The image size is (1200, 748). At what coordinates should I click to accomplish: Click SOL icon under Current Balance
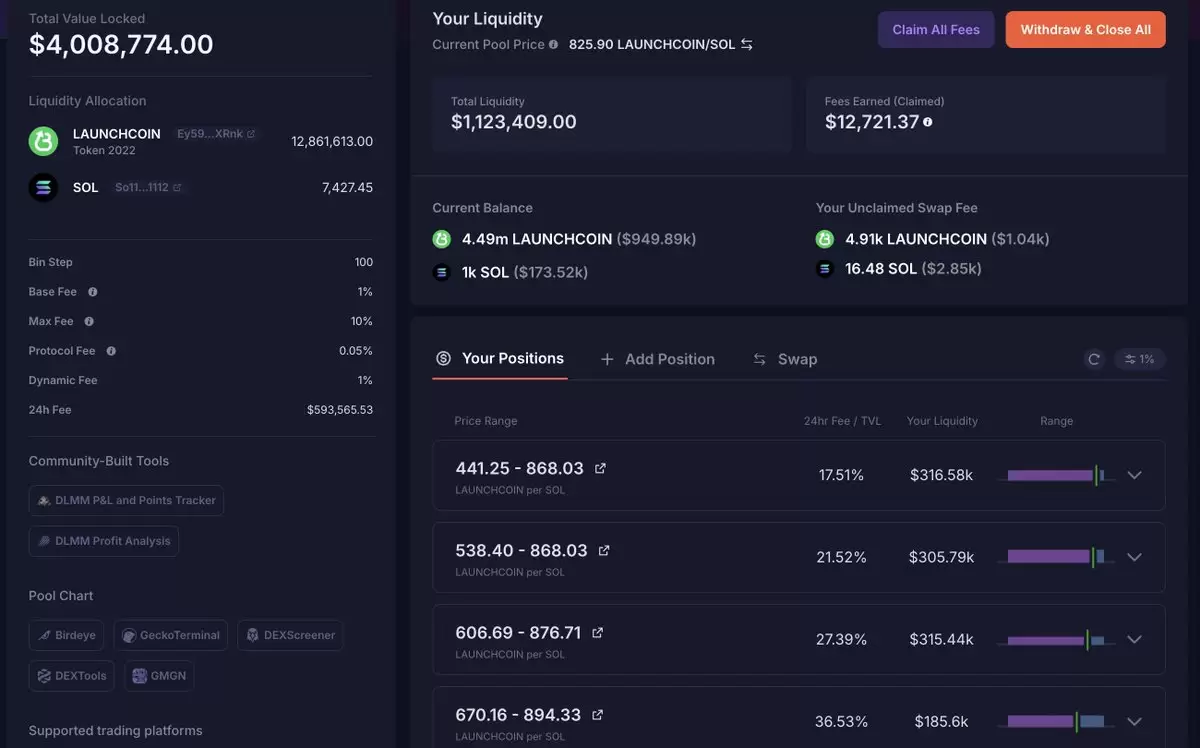click(442, 272)
